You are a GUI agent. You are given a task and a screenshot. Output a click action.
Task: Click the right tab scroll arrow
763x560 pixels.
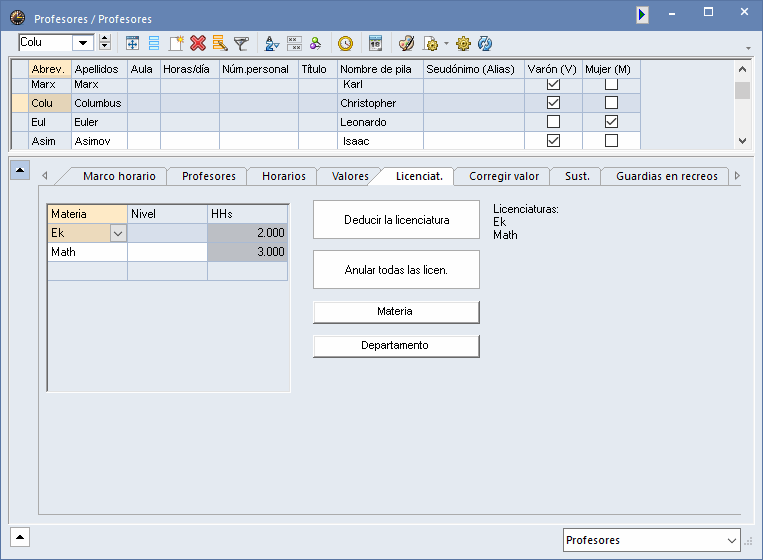point(737,176)
